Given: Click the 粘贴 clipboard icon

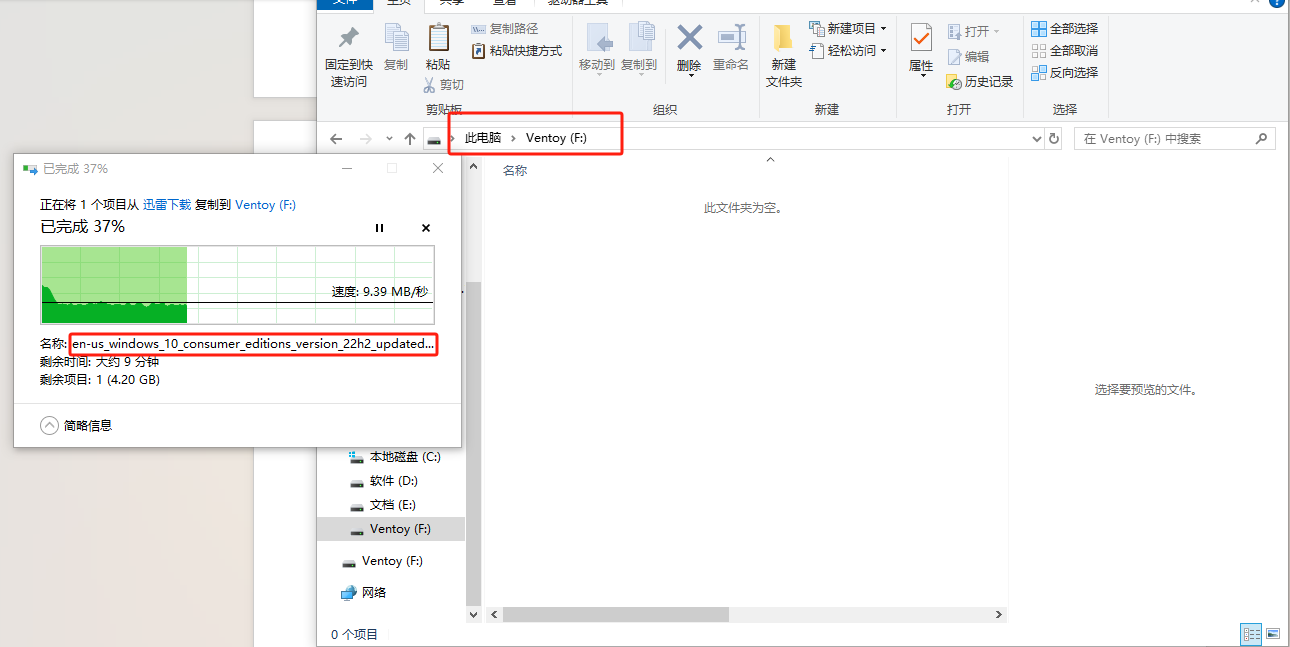Looking at the screenshot, I should click(438, 39).
